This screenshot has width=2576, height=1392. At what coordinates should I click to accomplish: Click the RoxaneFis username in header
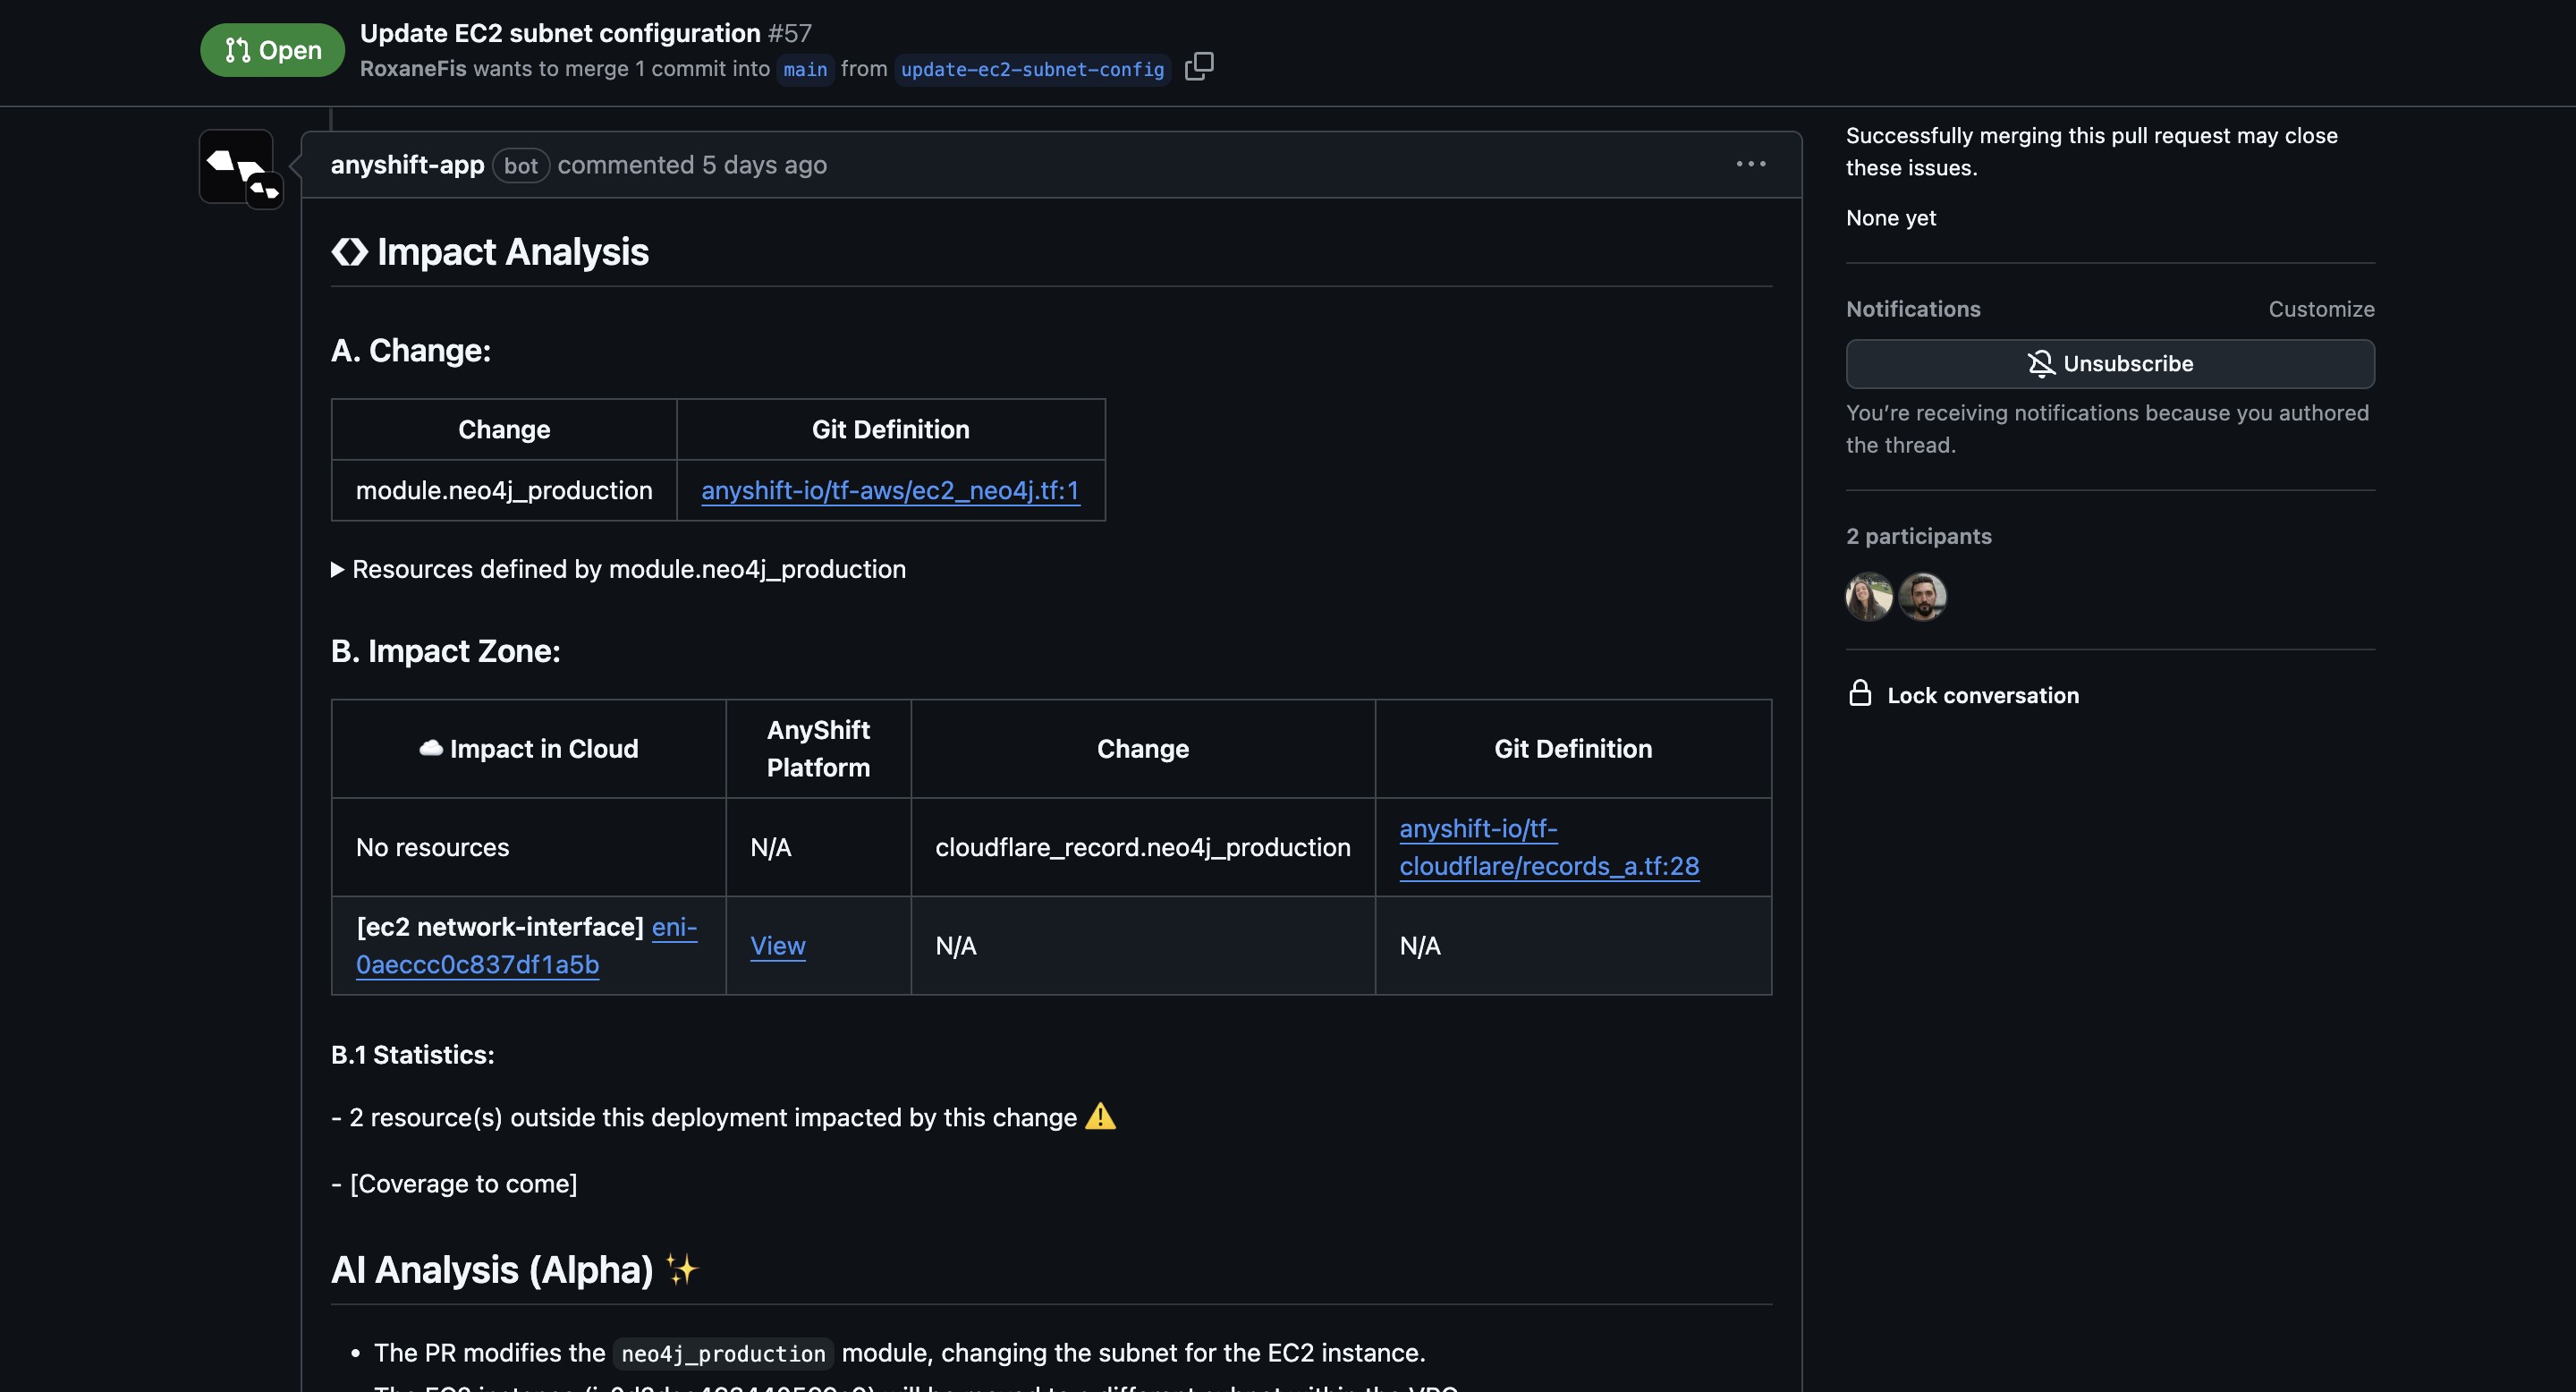pyautogui.click(x=413, y=69)
